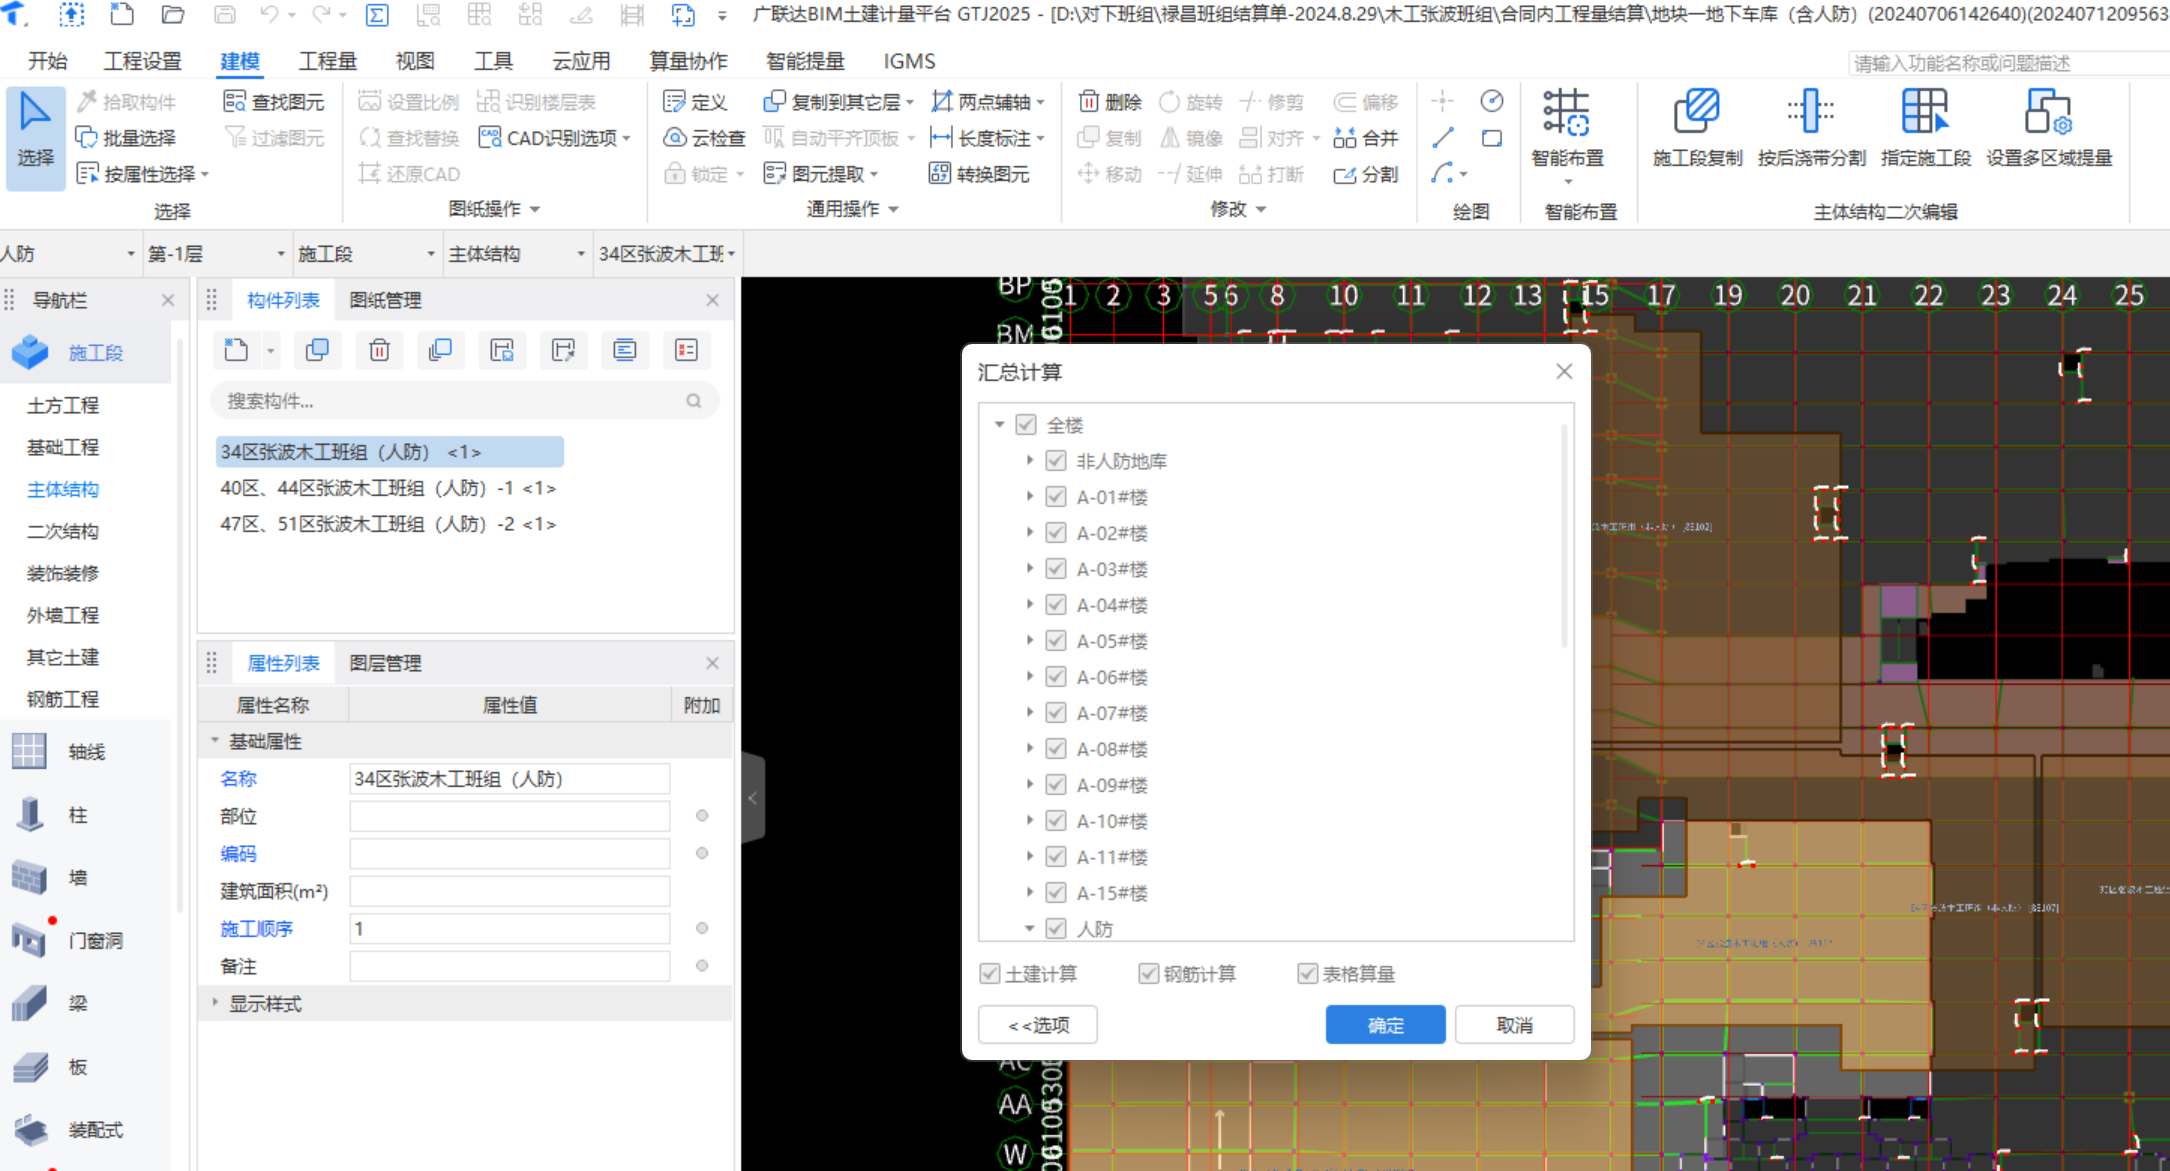Click the 合并 tool
This screenshot has width=2170, height=1171.
[x=1366, y=138]
